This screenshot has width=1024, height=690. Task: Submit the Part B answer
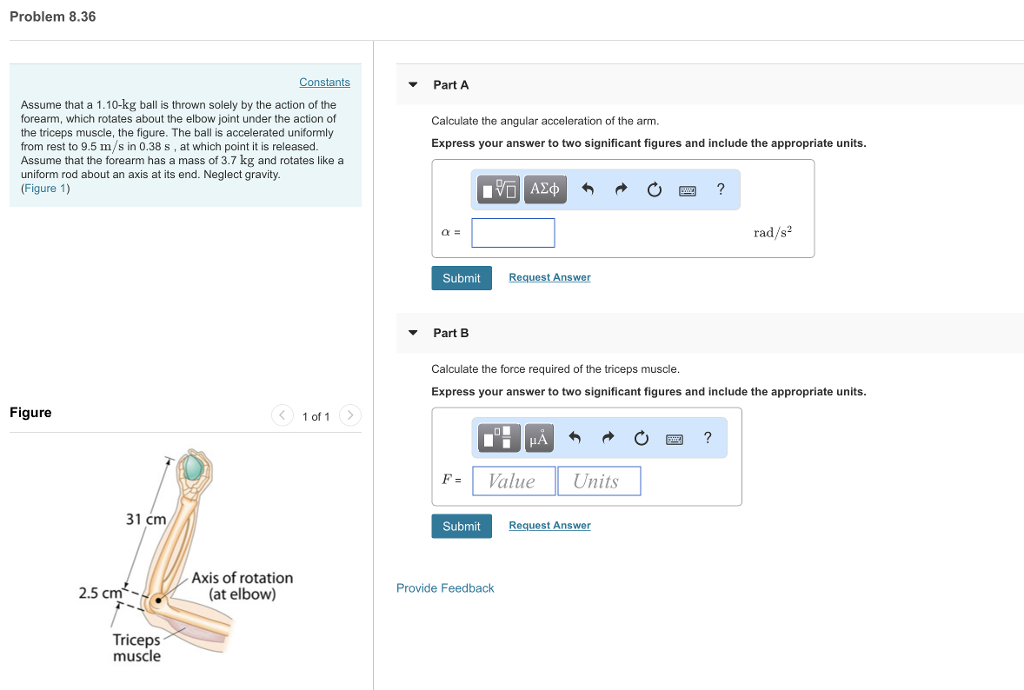[x=461, y=525]
